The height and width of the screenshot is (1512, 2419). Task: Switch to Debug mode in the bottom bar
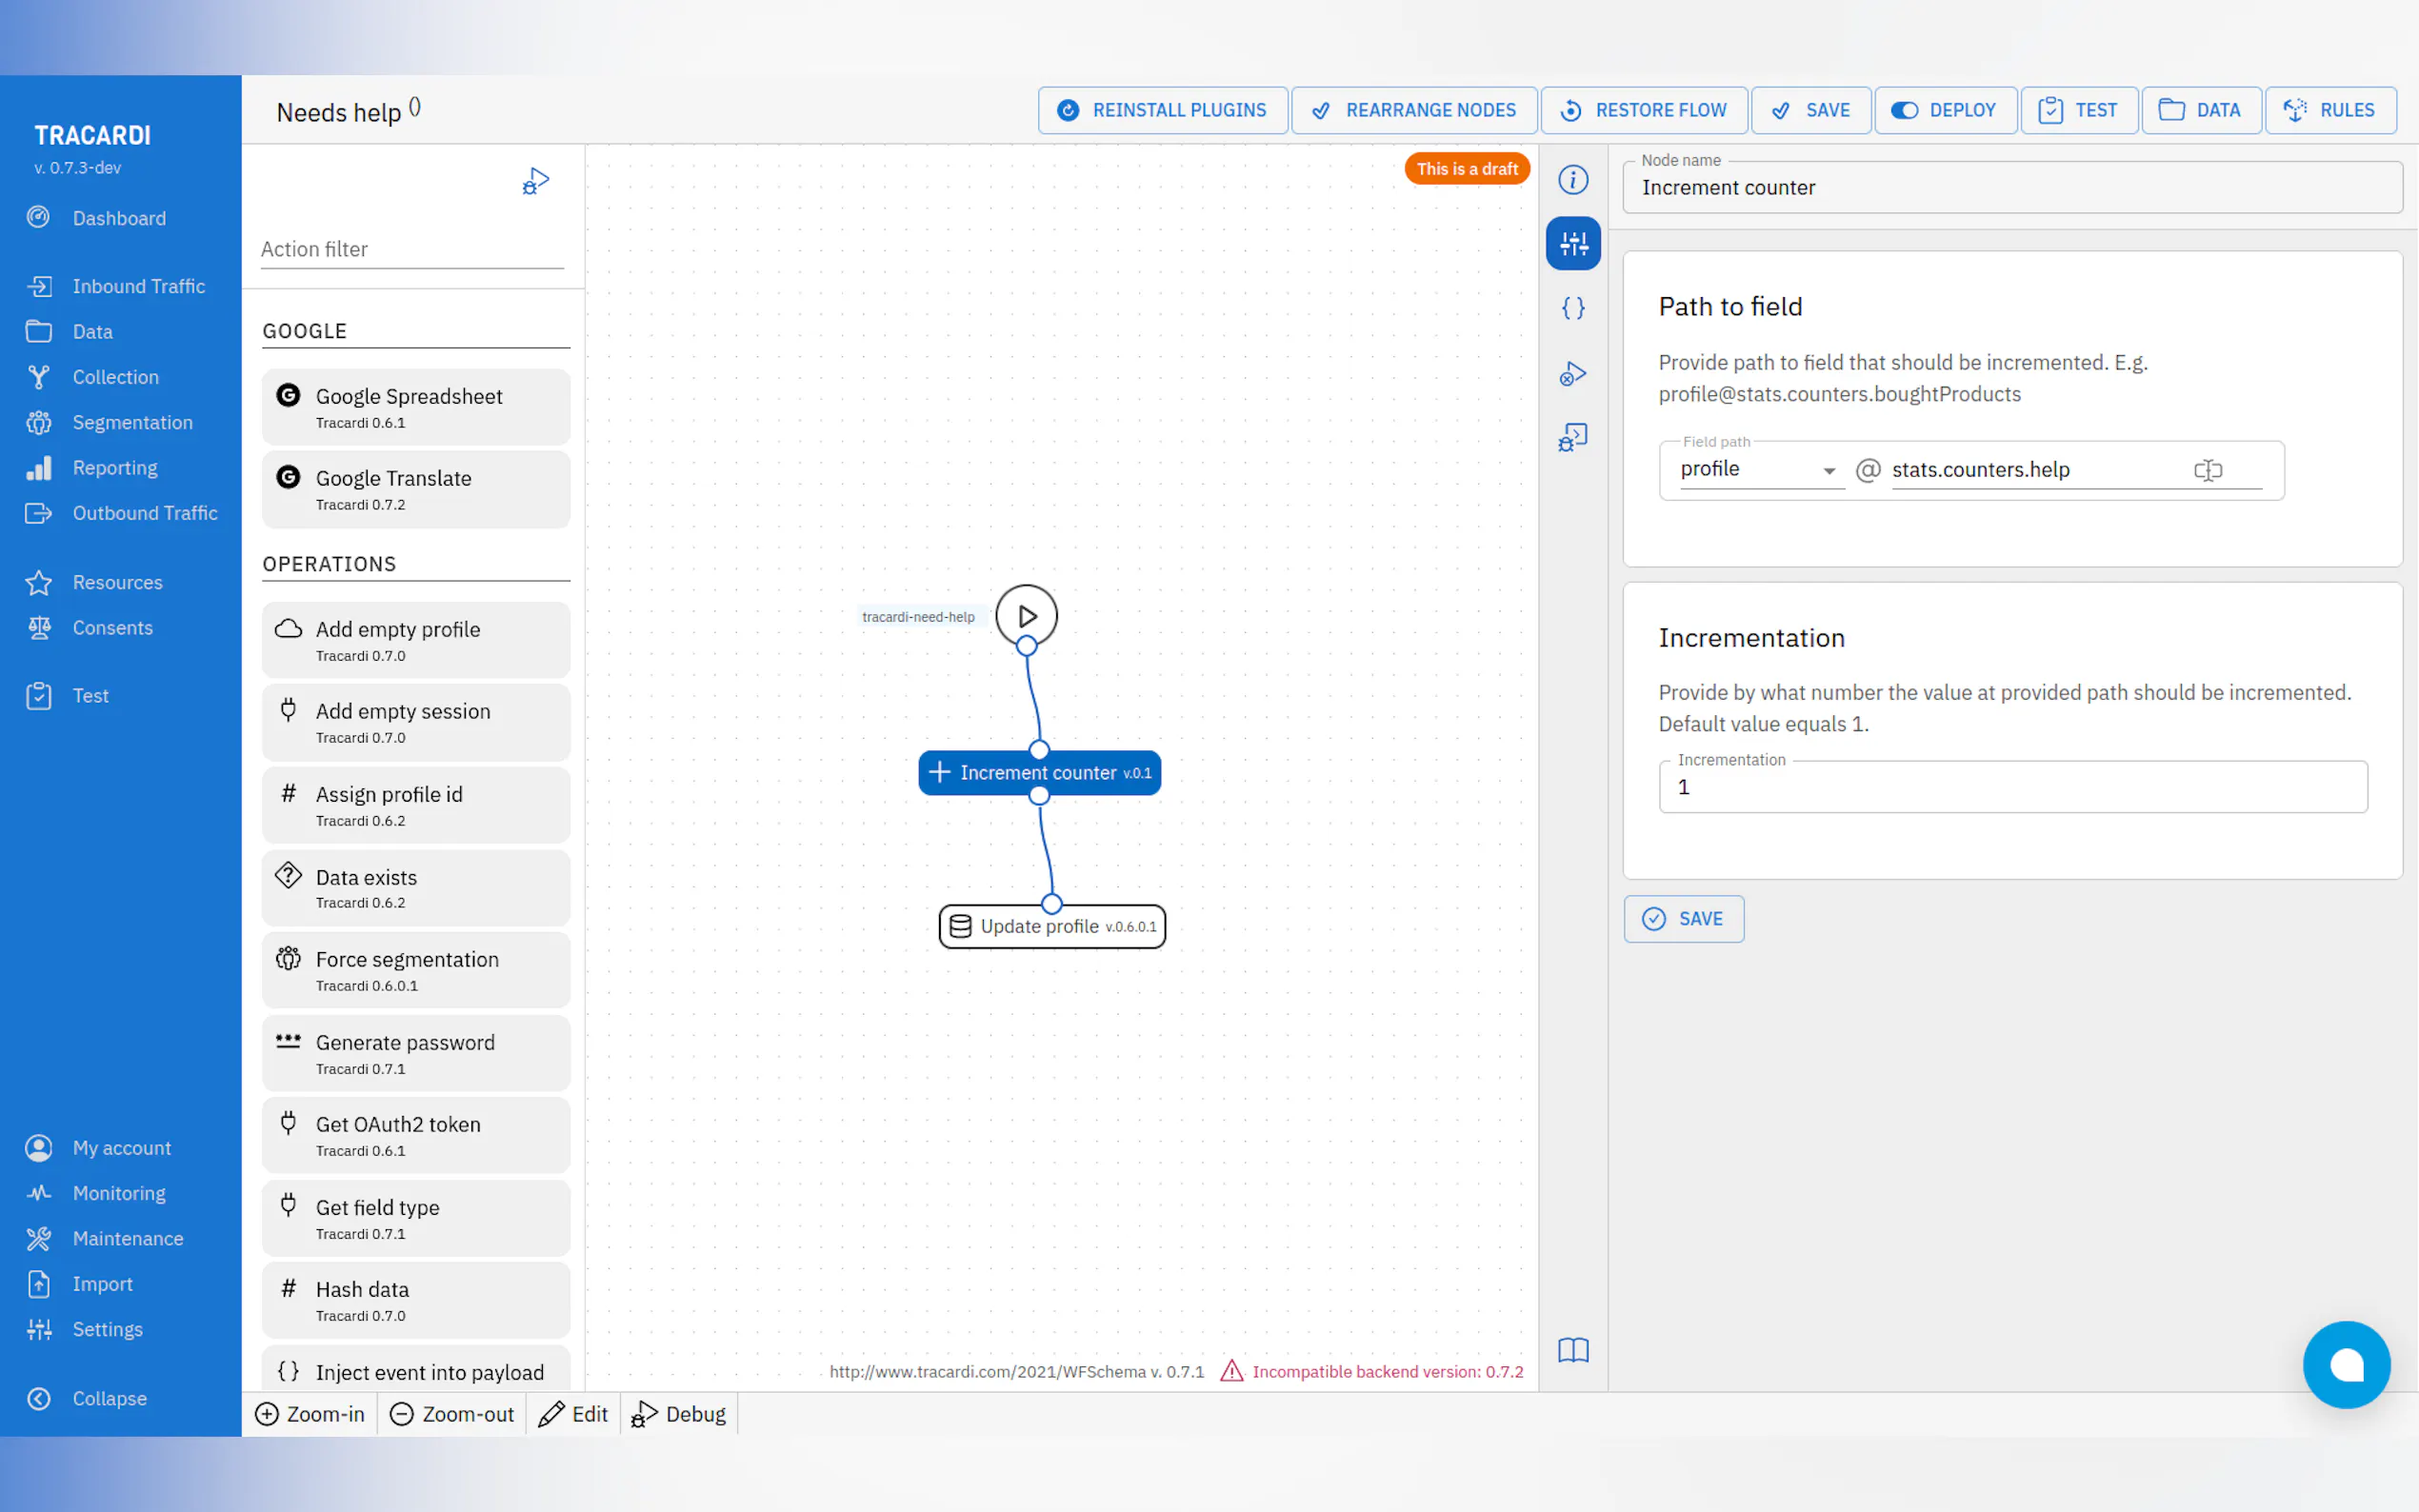(679, 1414)
